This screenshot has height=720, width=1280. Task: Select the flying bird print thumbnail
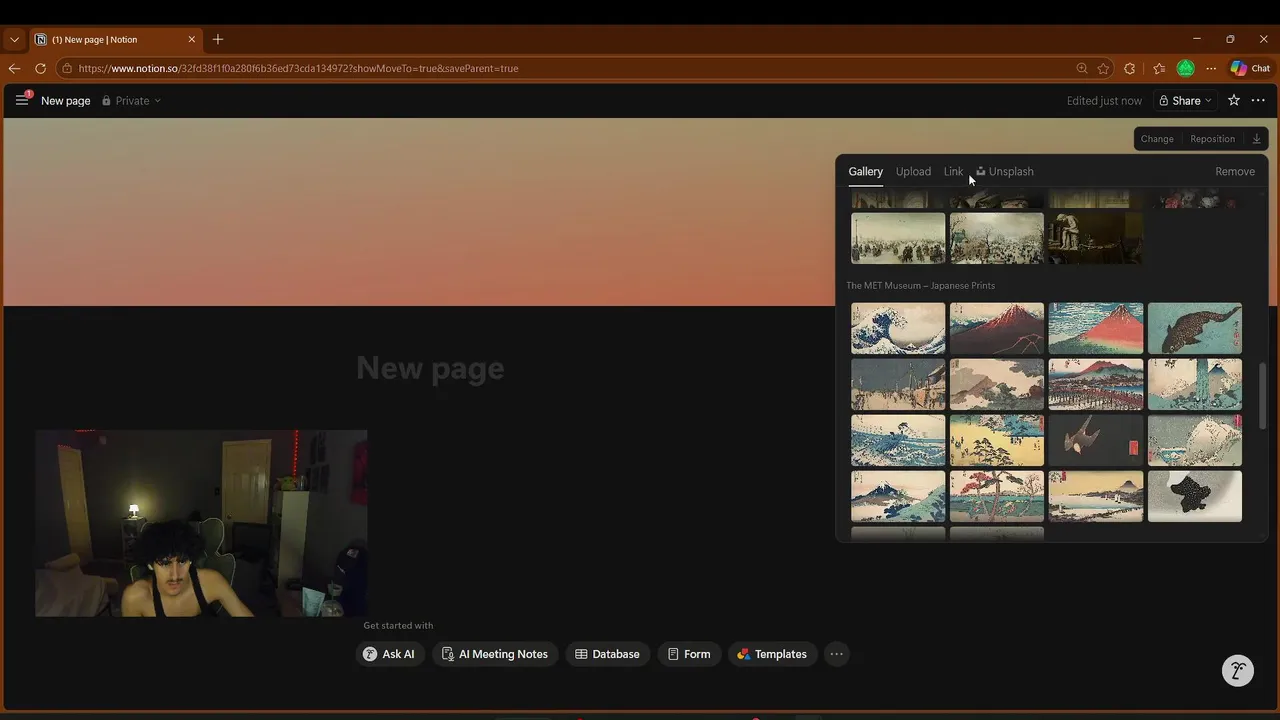pos(1096,440)
